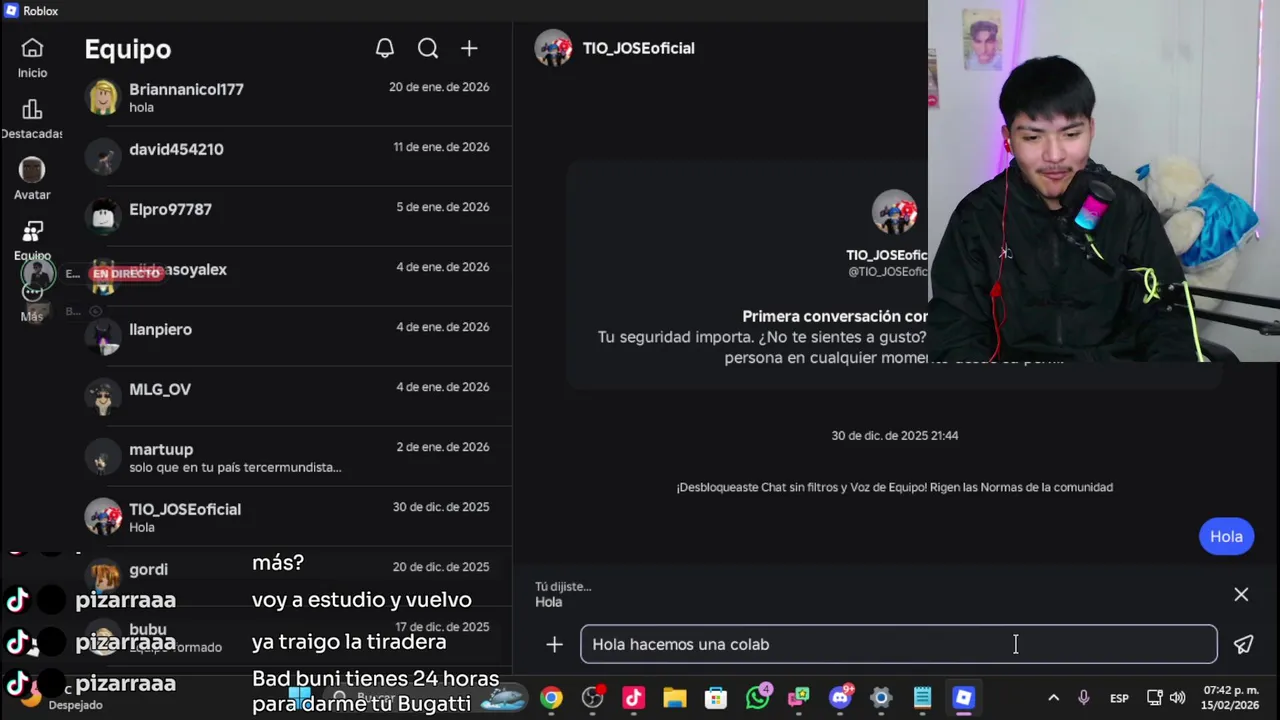
Task: Open Google Chrome from taskbar
Action: tap(552, 698)
